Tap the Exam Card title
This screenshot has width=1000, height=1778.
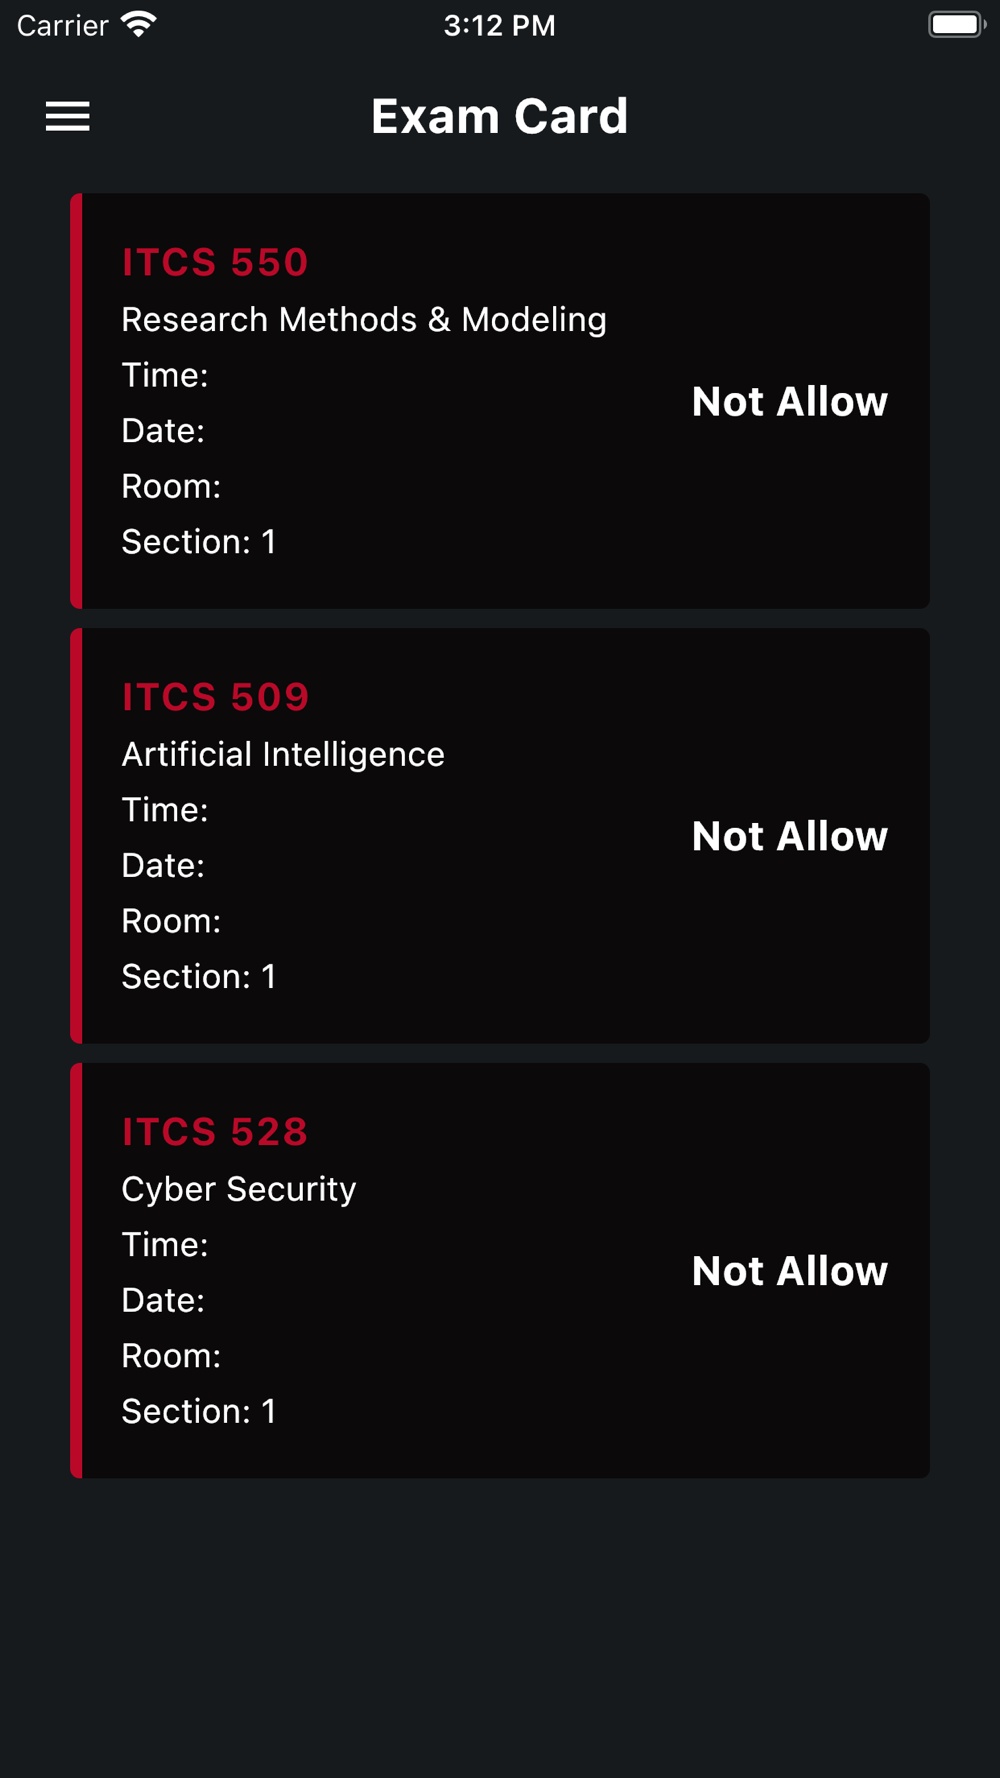(499, 116)
